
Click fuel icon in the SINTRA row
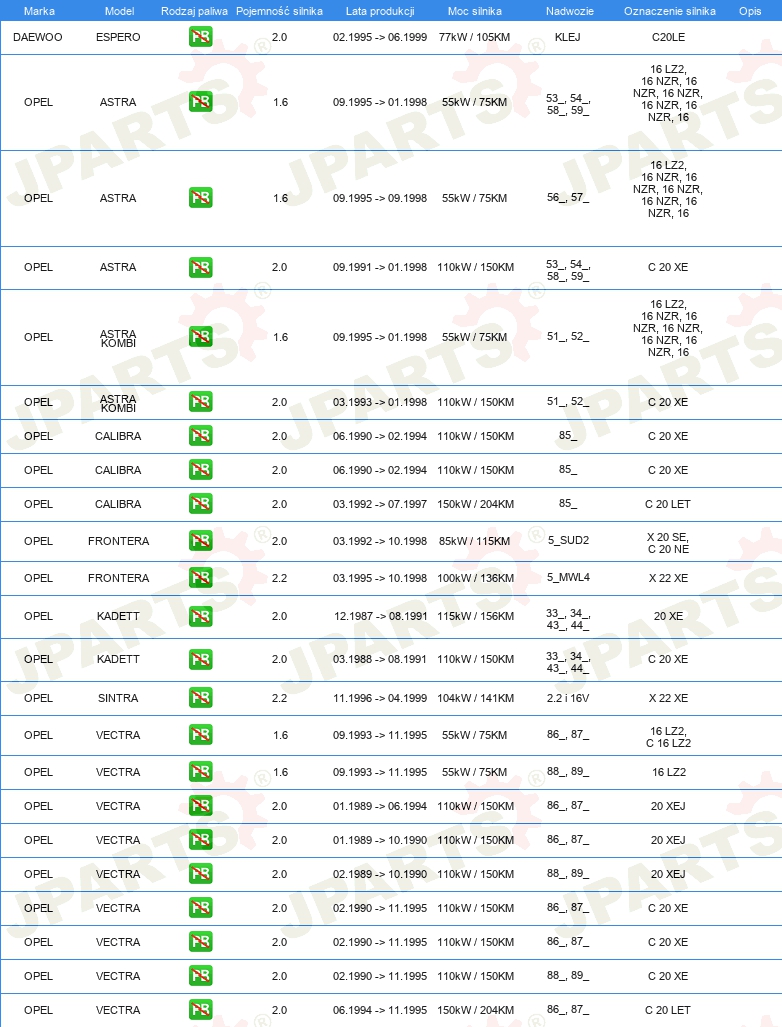tap(200, 698)
